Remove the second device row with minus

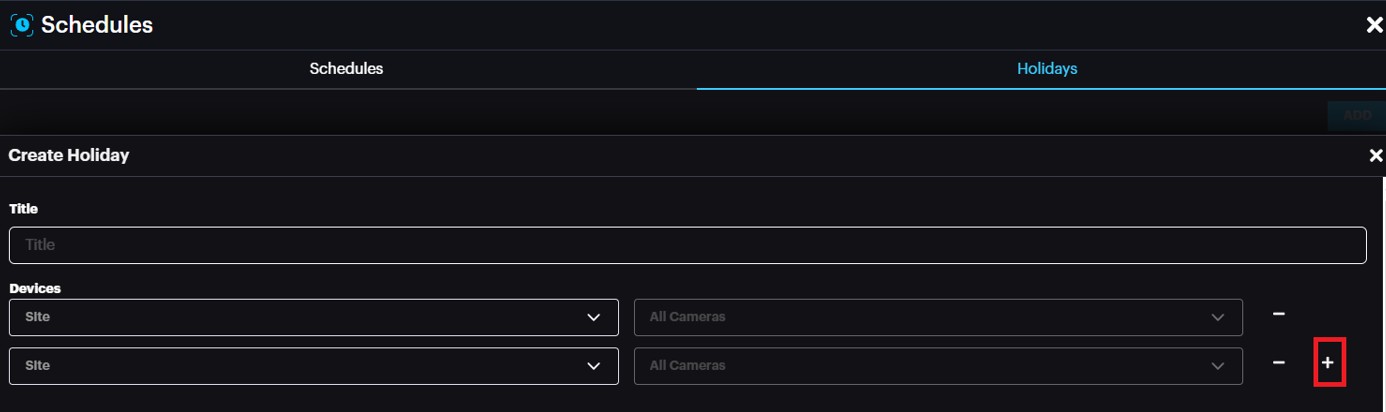(x=1278, y=363)
